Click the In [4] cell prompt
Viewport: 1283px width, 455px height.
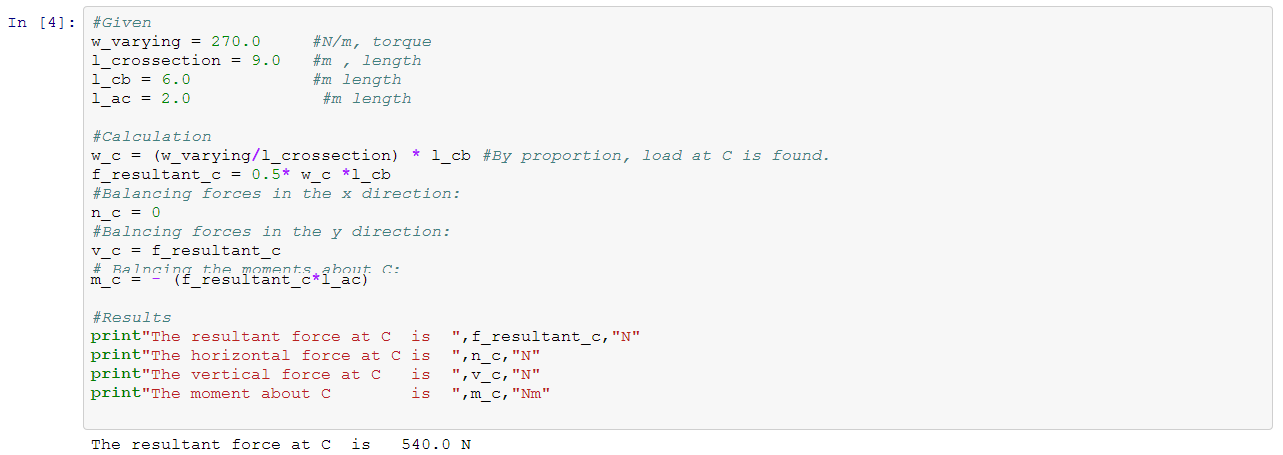tap(41, 23)
